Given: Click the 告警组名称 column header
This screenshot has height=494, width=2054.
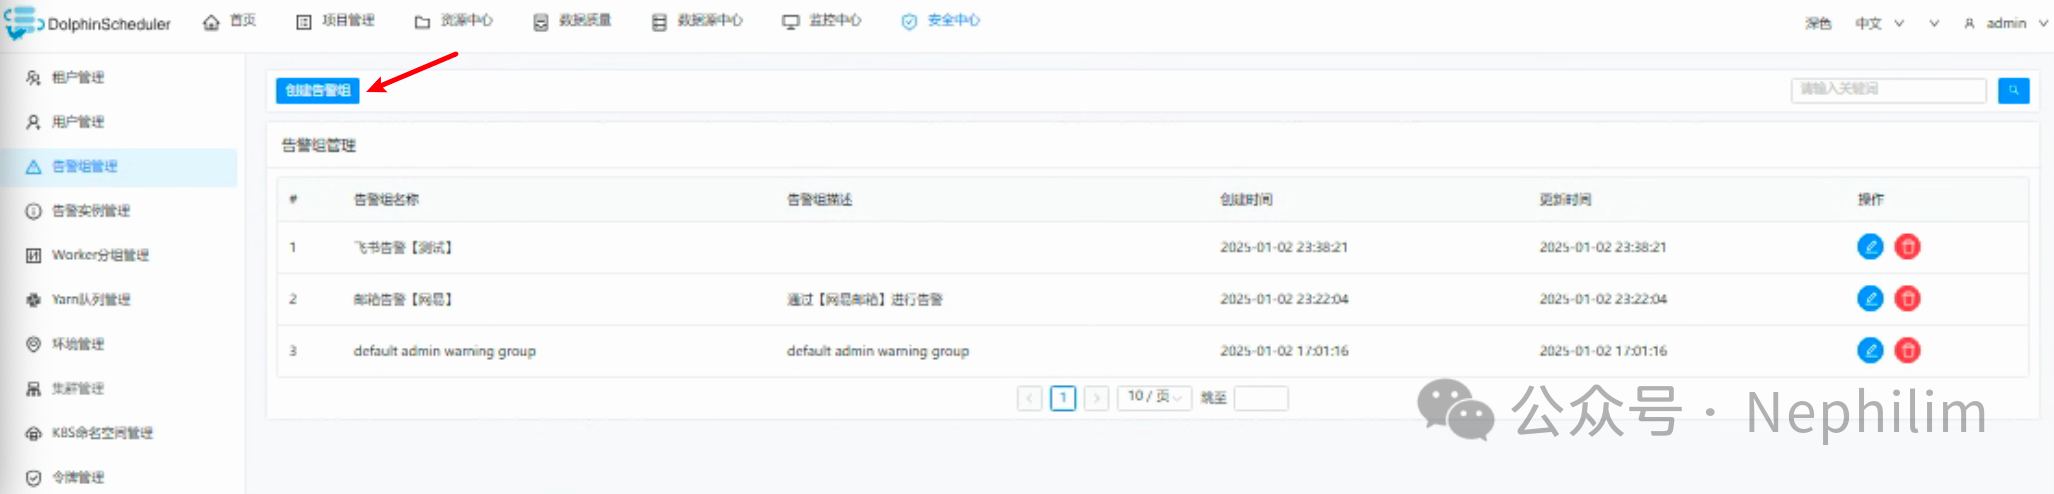Looking at the screenshot, I should [x=386, y=200].
